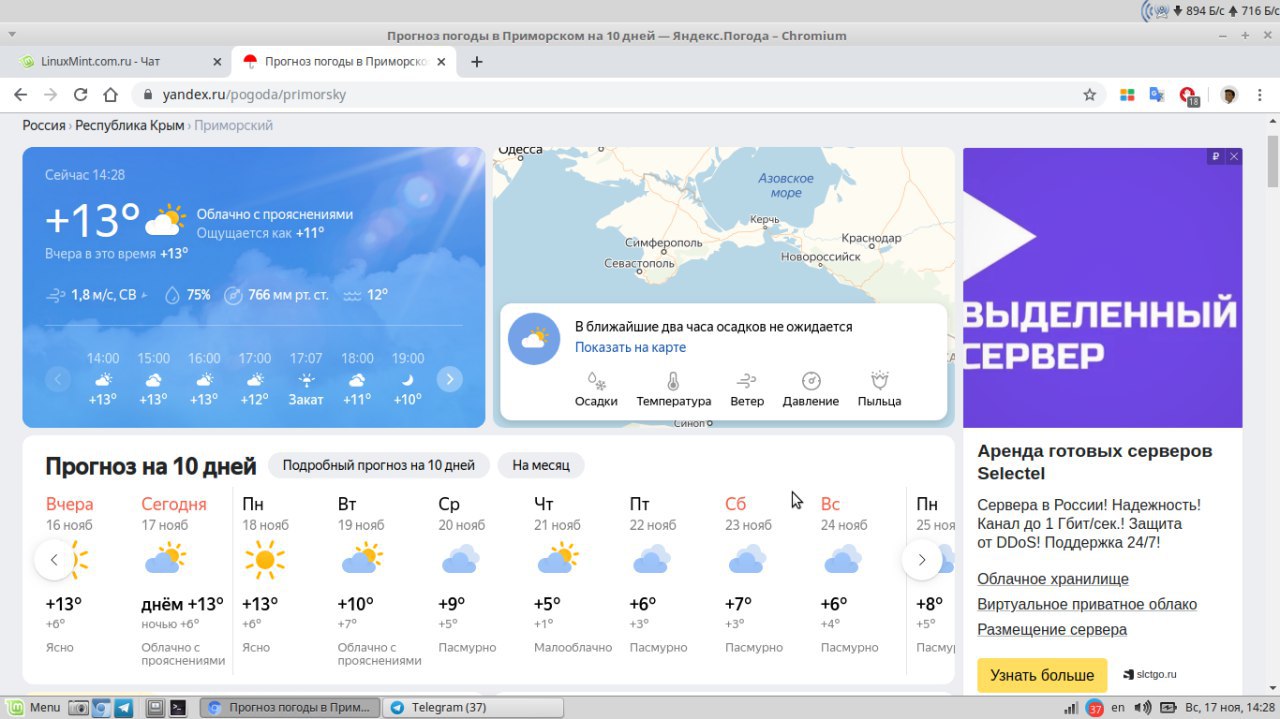Click the ВЫДЕЛЕННЫЙ СЕРВЕР ad image

[1102, 288]
